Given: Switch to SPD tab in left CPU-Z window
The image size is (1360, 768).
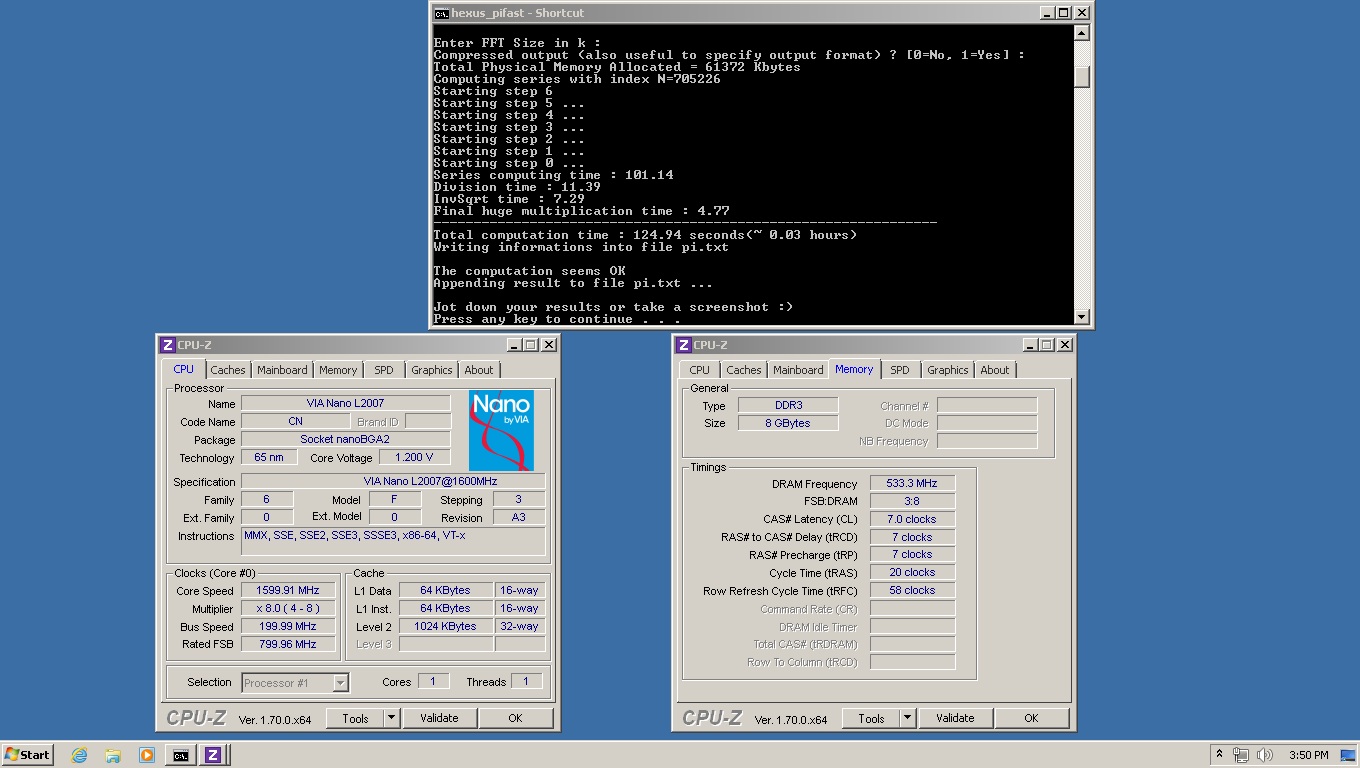Looking at the screenshot, I should click(384, 370).
